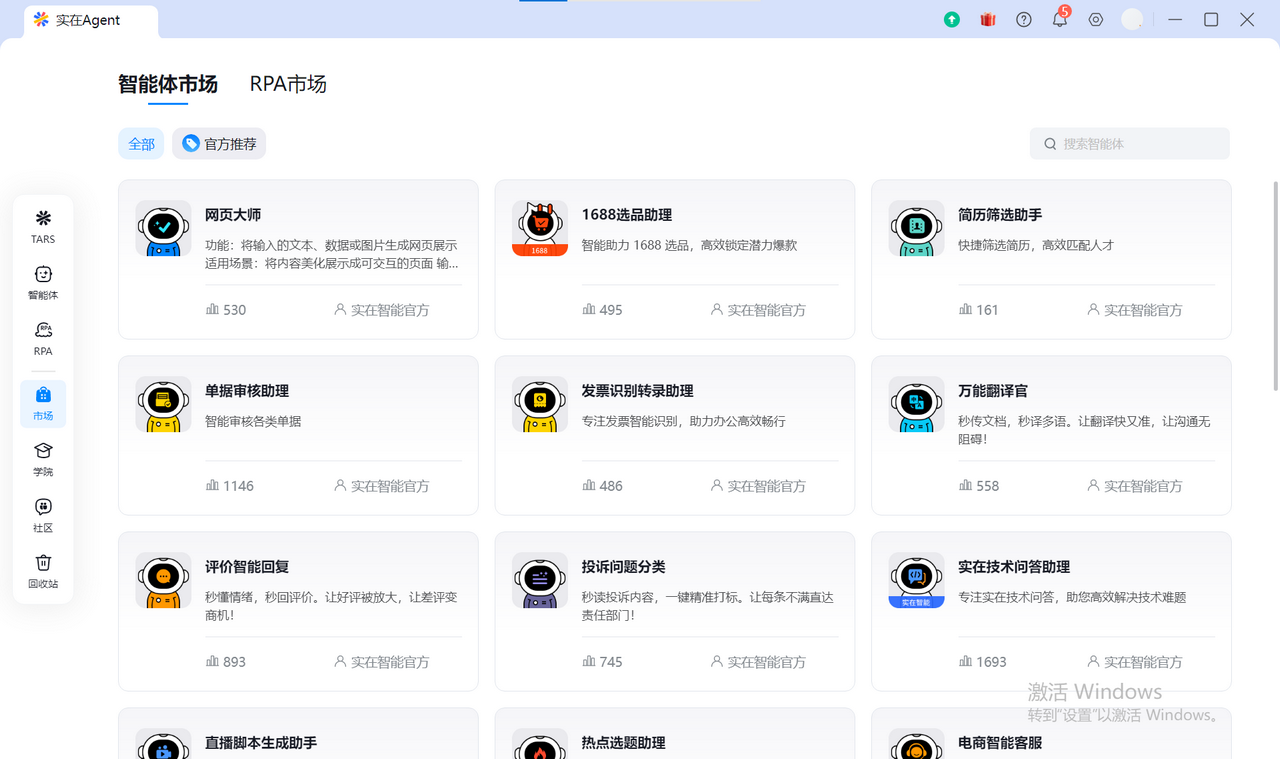1280x759 pixels.
Task: Open the 直播脚本生成助手 card title
Action: pos(261,743)
